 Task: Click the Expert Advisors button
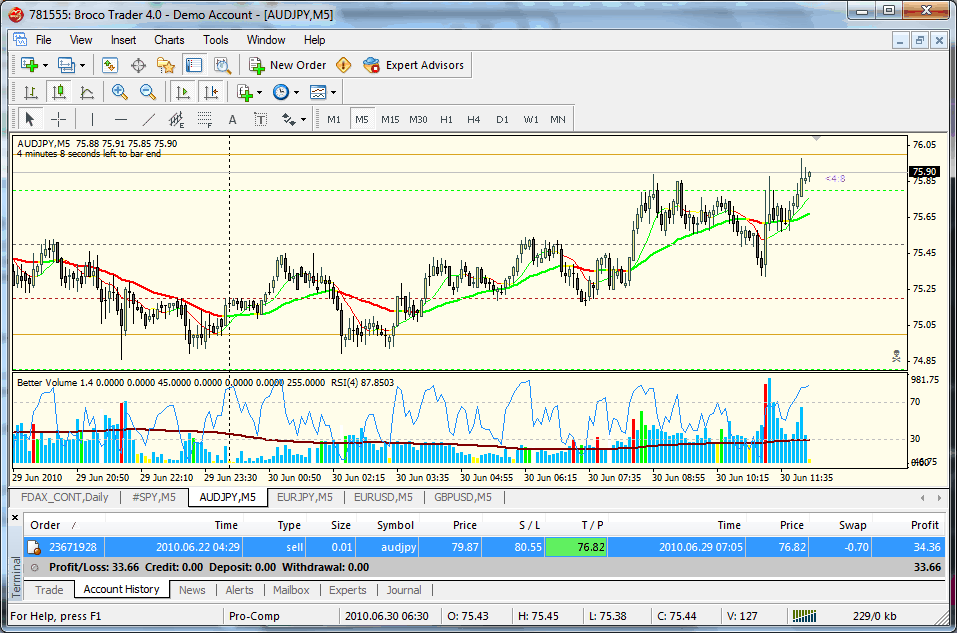coord(414,65)
